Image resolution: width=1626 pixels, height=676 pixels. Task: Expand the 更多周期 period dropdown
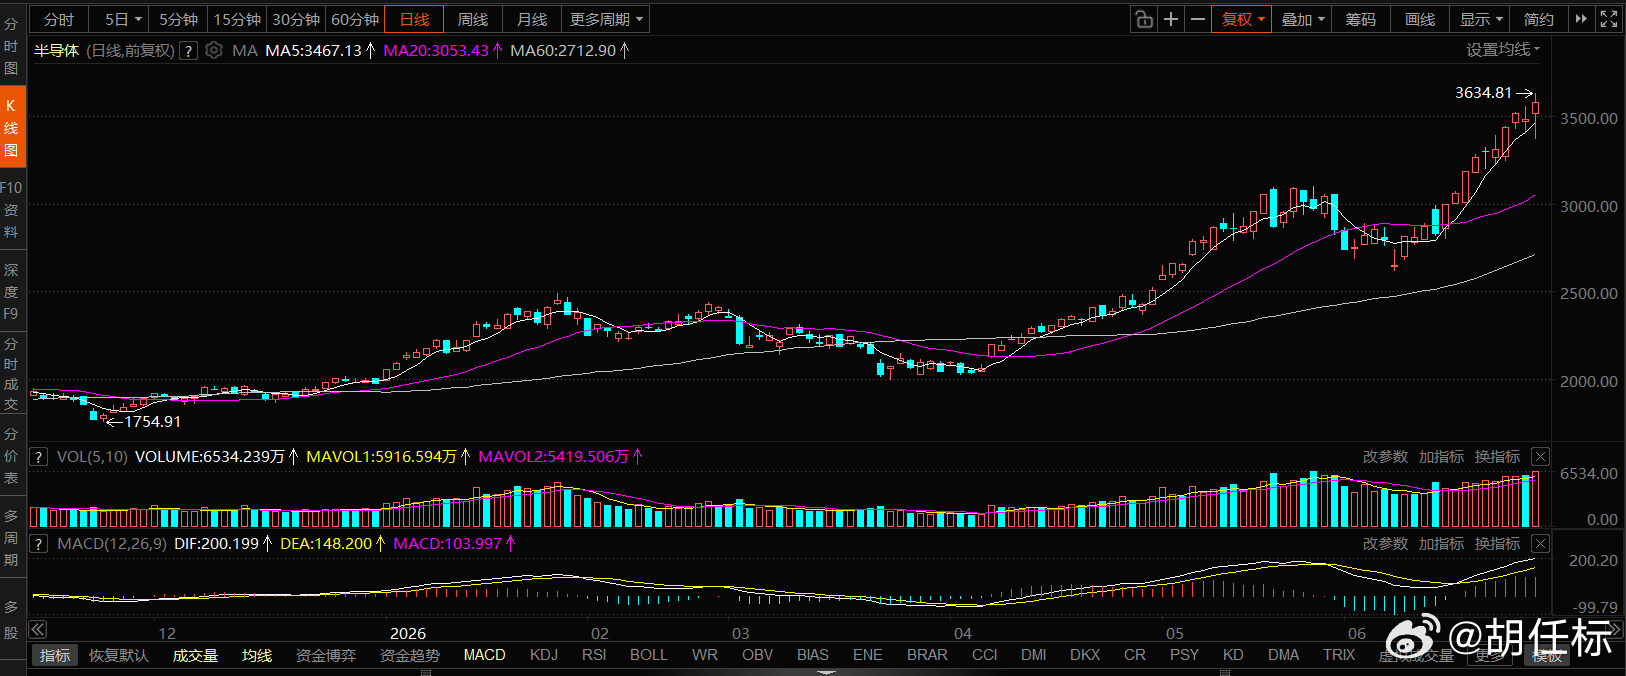(606, 19)
